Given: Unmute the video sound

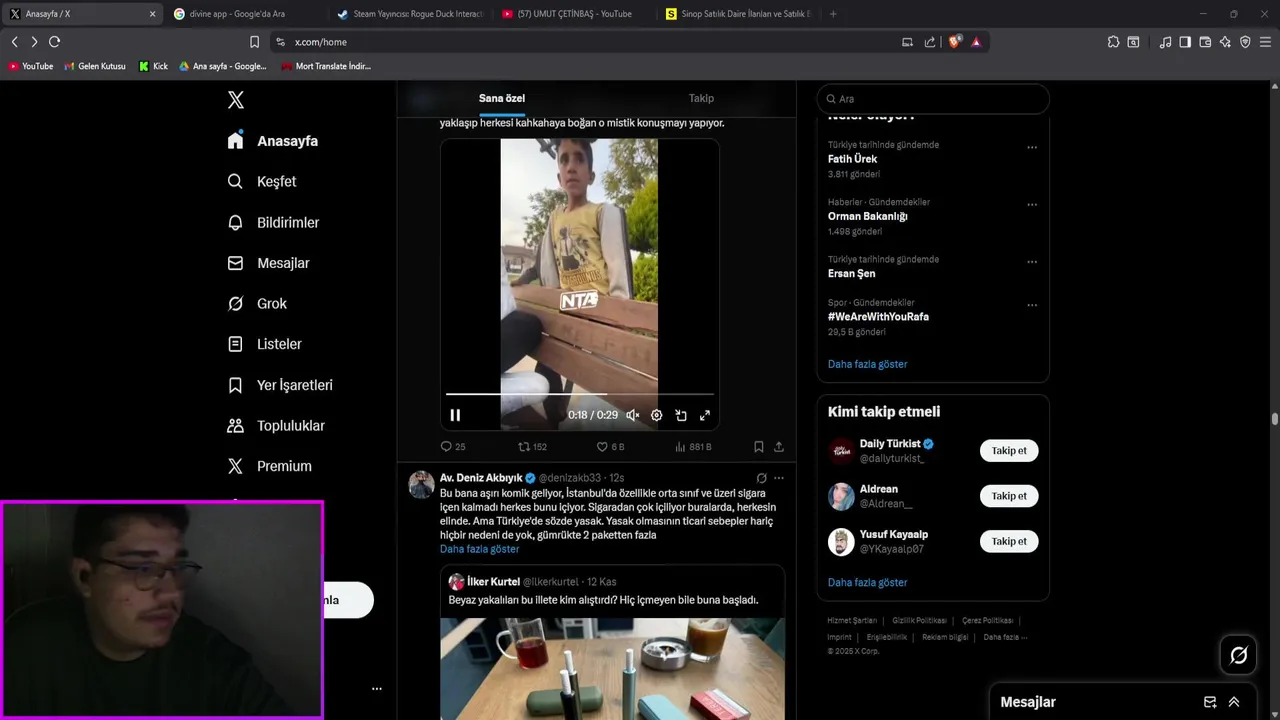Looking at the screenshot, I should tap(632, 415).
